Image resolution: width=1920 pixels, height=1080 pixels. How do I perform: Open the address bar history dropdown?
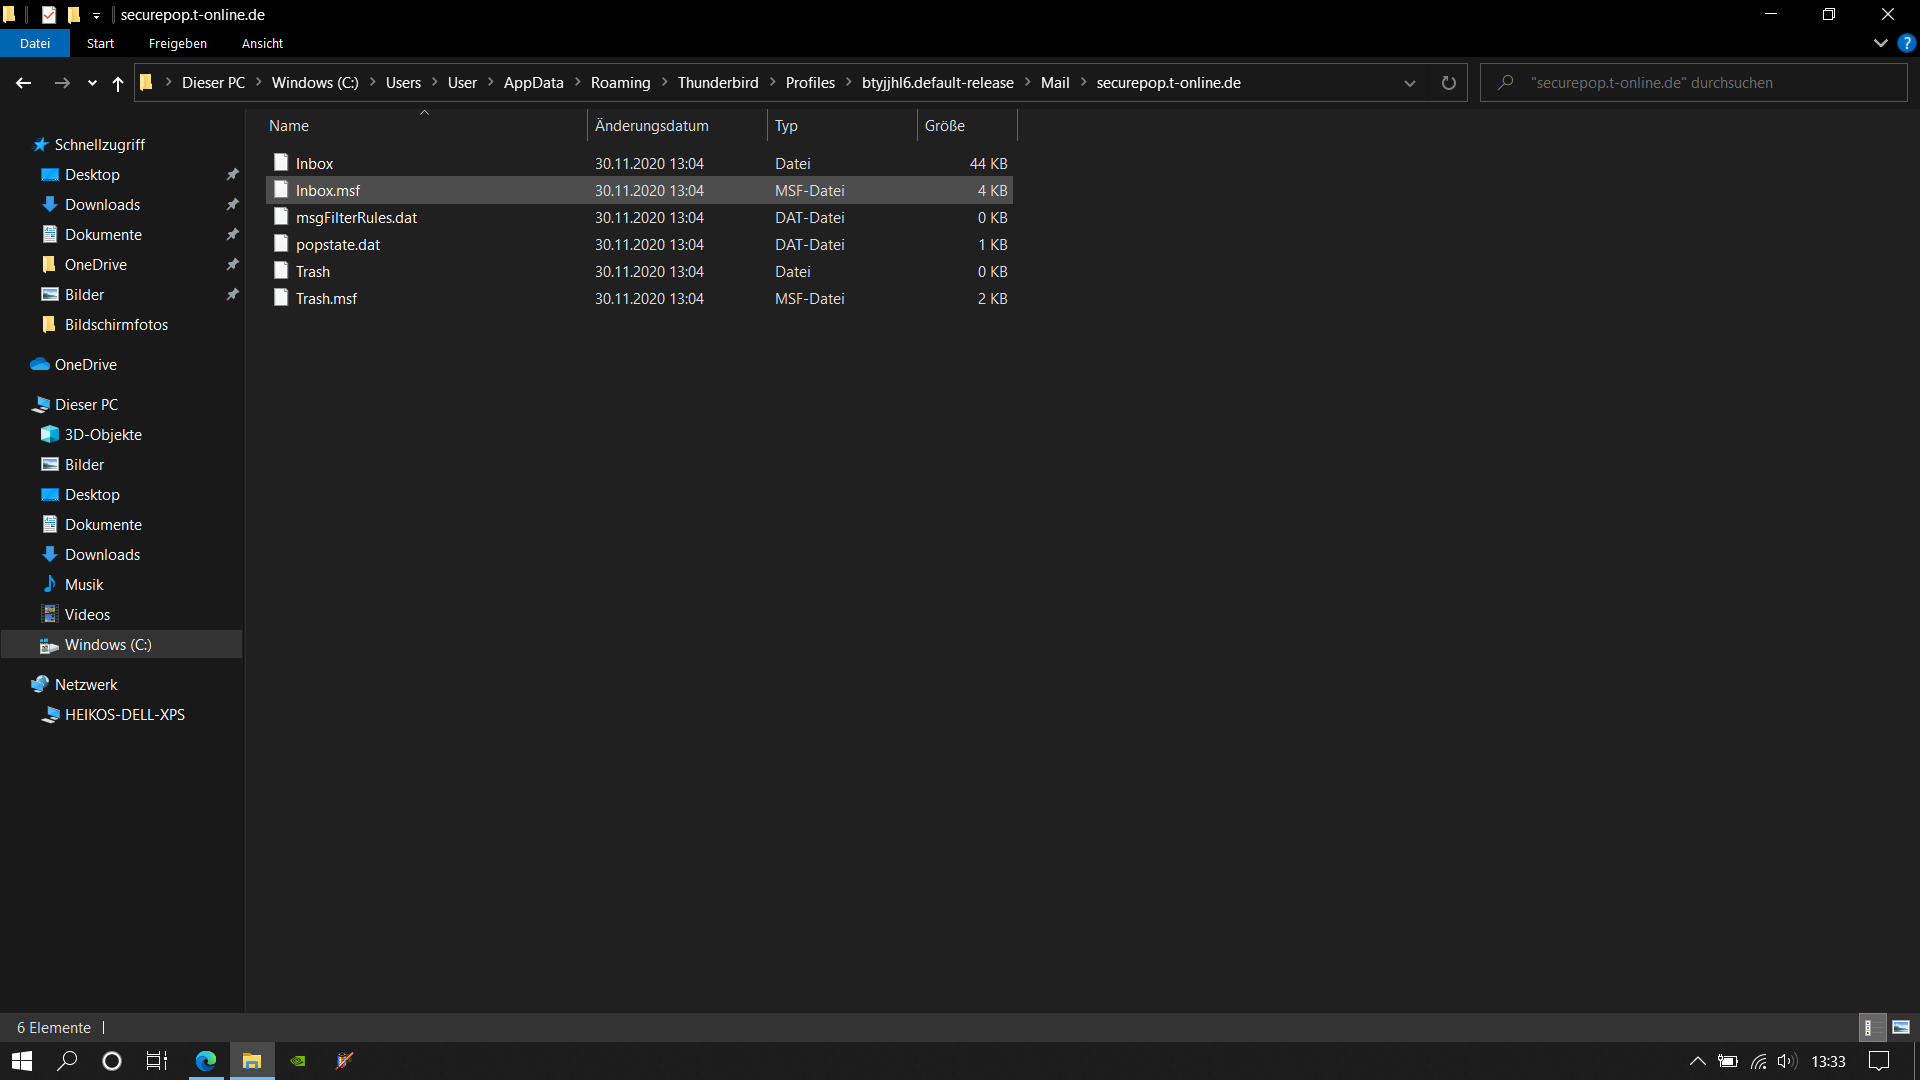pyautogui.click(x=1409, y=83)
